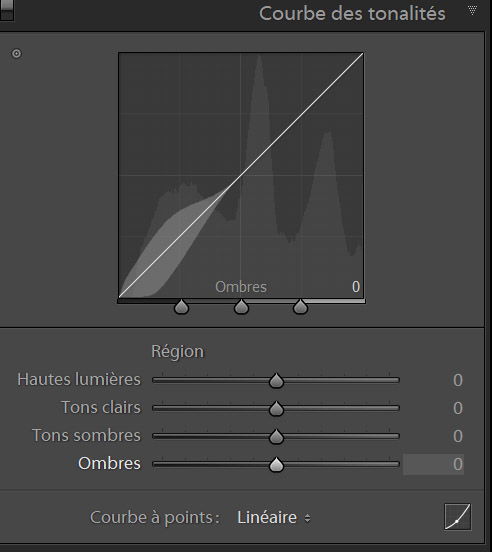
Task: Click the right split marker under the curve
Action: (x=300, y=307)
